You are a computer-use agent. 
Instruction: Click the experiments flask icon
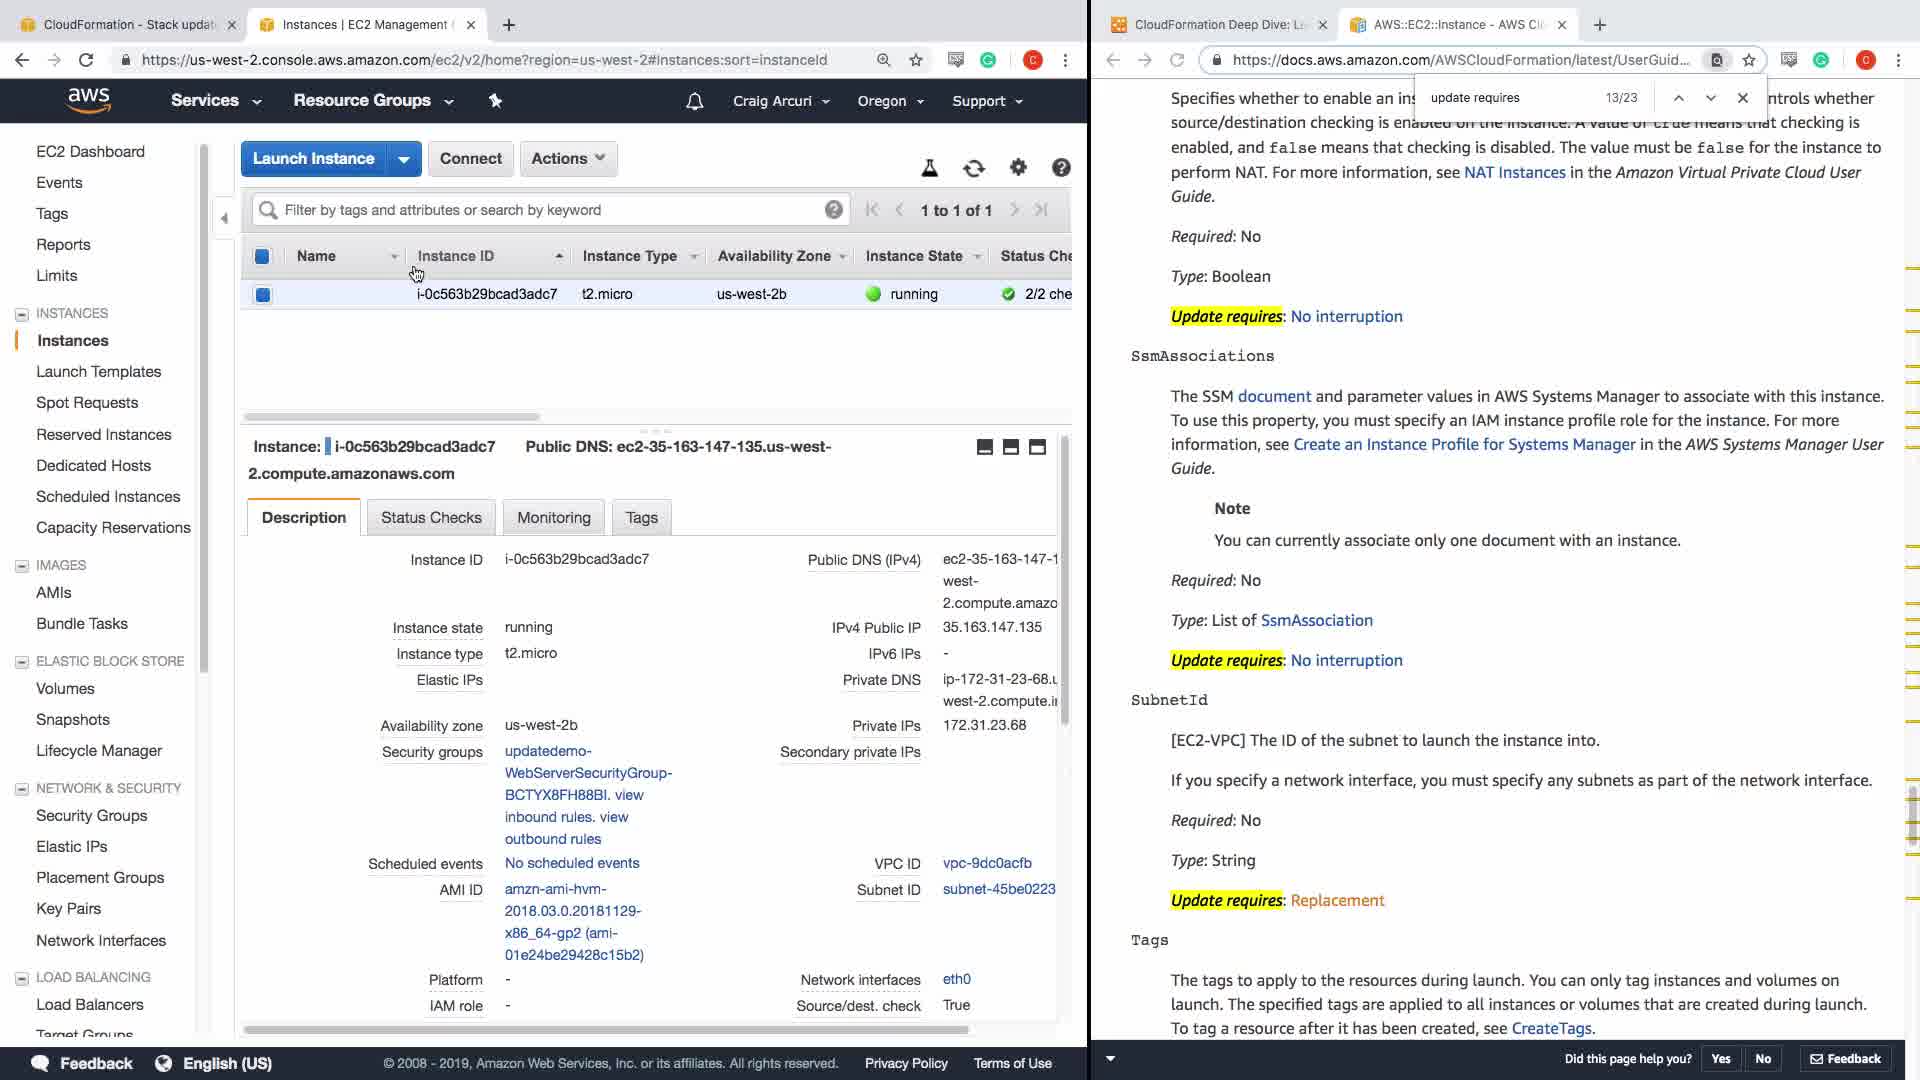[929, 168]
